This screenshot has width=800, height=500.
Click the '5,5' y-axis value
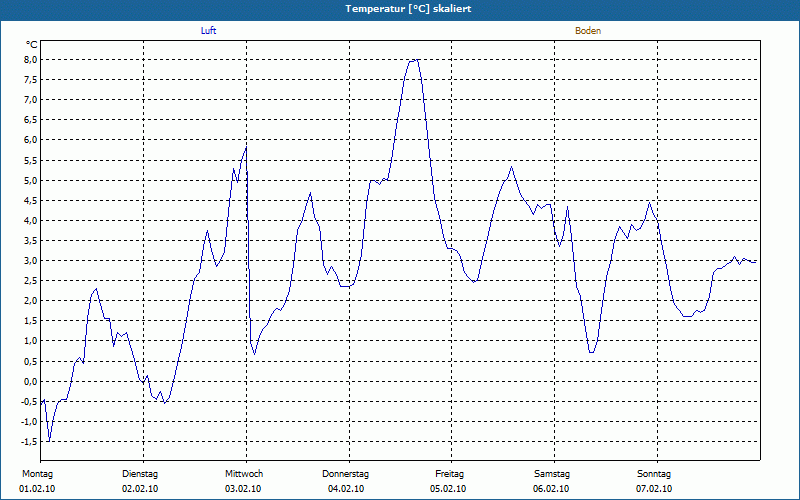(31, 160)
